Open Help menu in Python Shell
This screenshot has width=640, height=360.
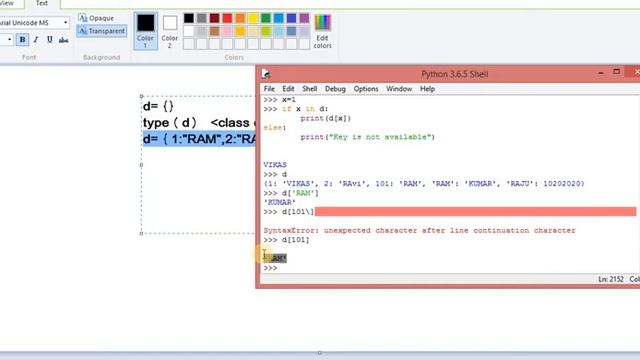coord(427,89)
